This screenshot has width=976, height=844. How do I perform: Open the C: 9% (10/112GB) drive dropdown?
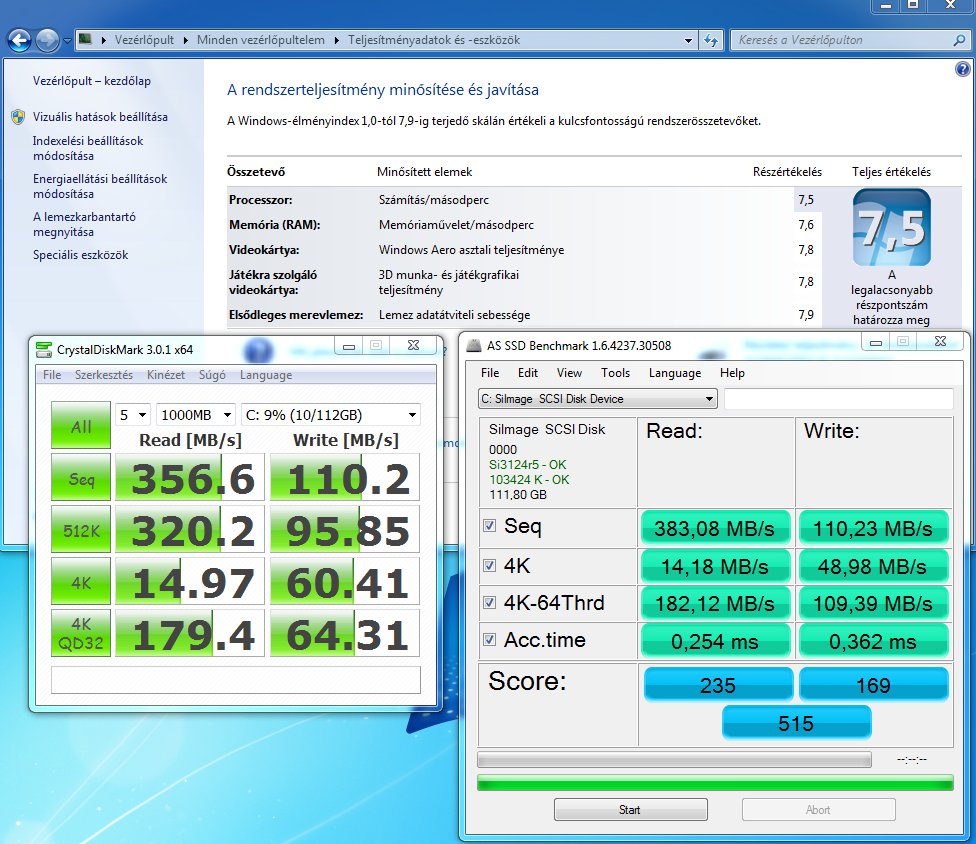tap(331, 415)
